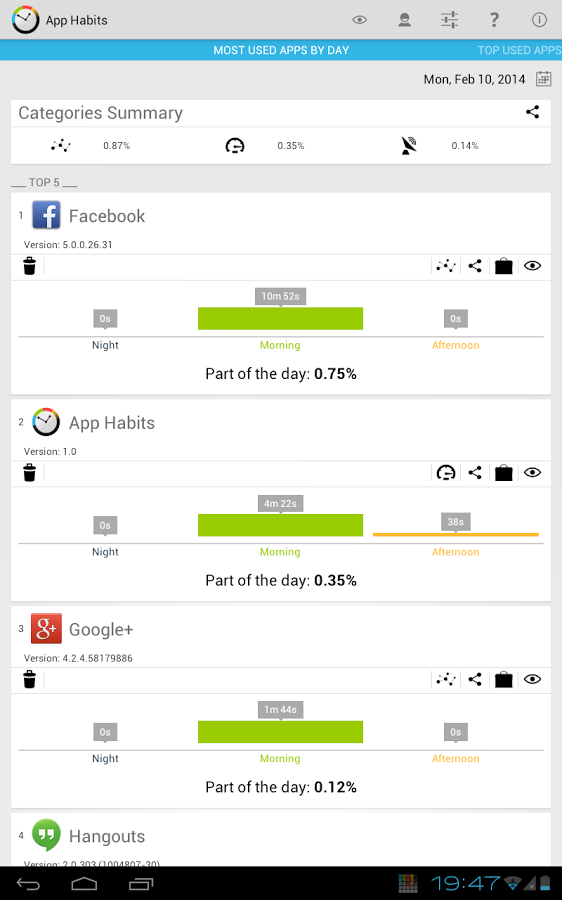Image resolution: width=562 pixels, height=900 pixels.
Task: Open the settings sliders icon in header
Action: (449, 20)
